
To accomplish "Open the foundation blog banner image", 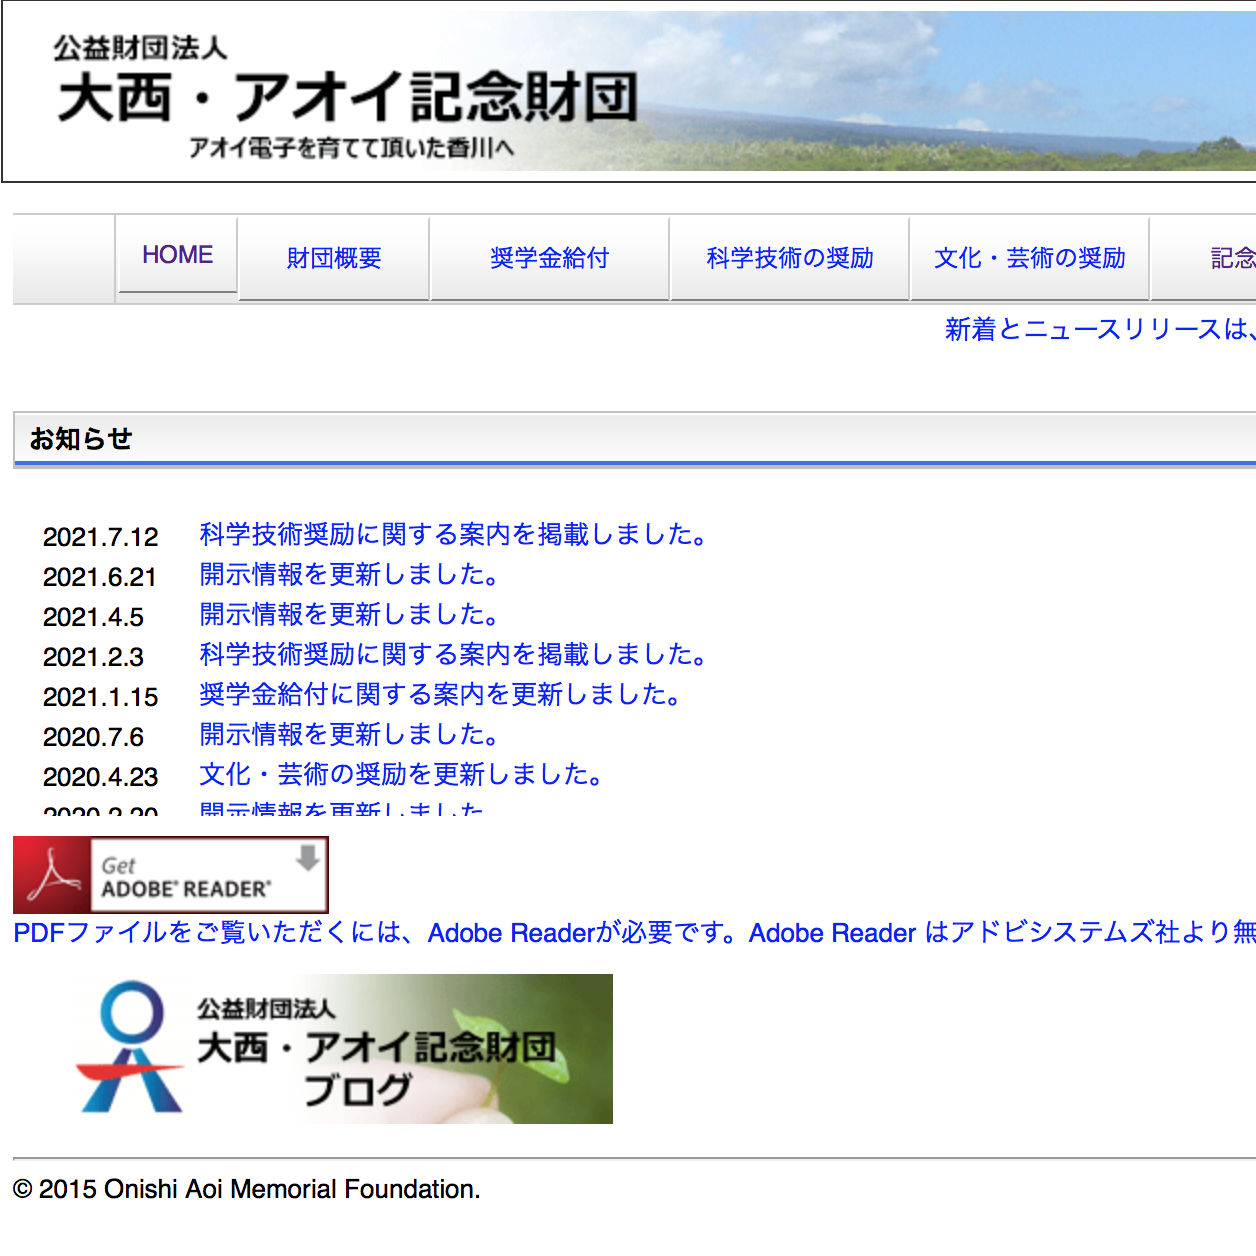I will tap(344, 1049).
